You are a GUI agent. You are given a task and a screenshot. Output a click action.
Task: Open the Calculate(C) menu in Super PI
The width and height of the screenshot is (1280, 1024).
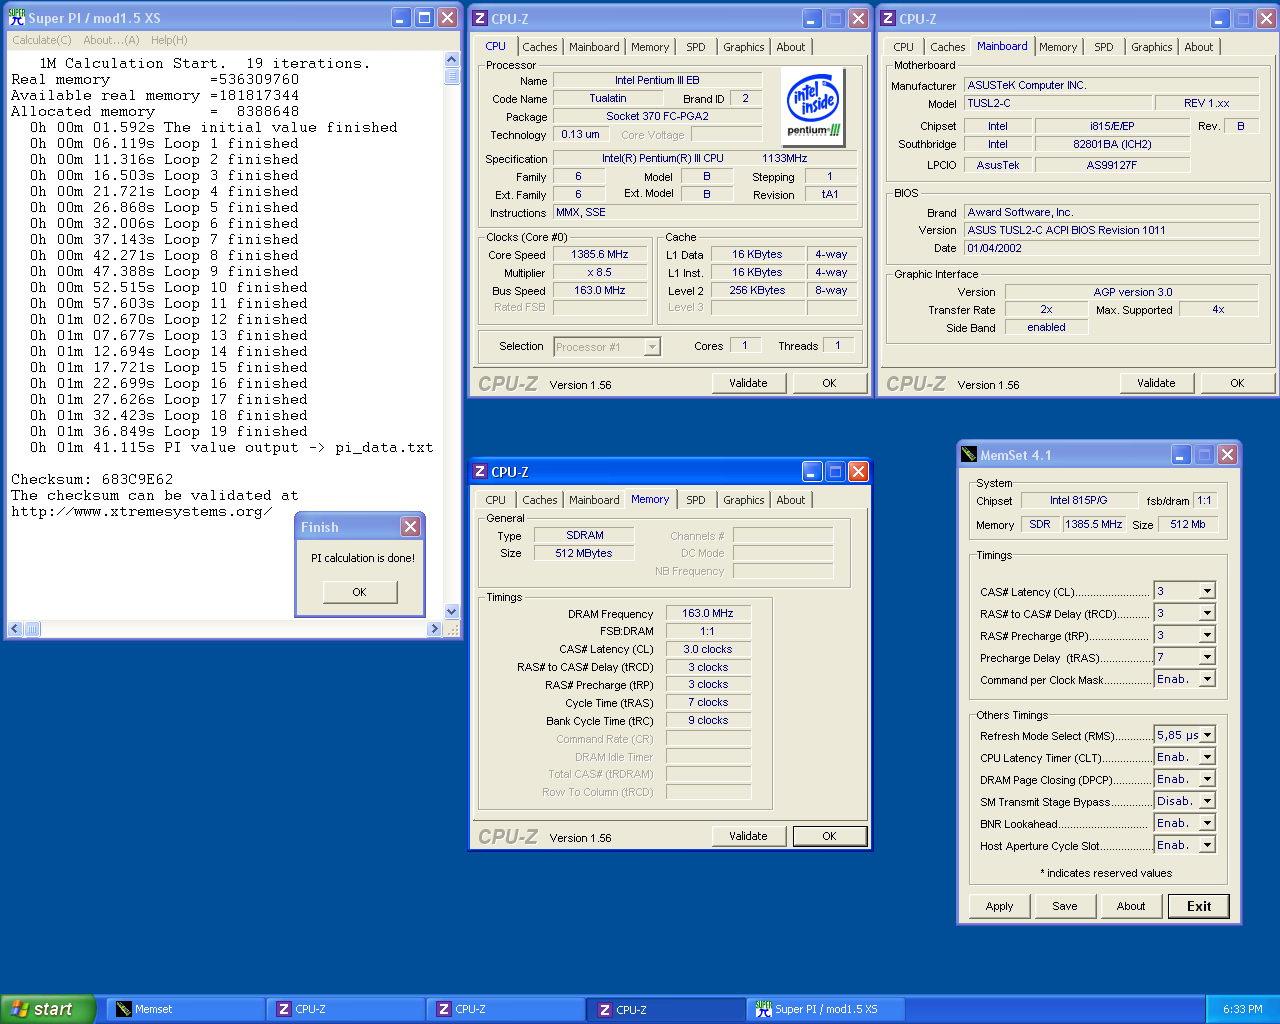(x=42, y=40)
